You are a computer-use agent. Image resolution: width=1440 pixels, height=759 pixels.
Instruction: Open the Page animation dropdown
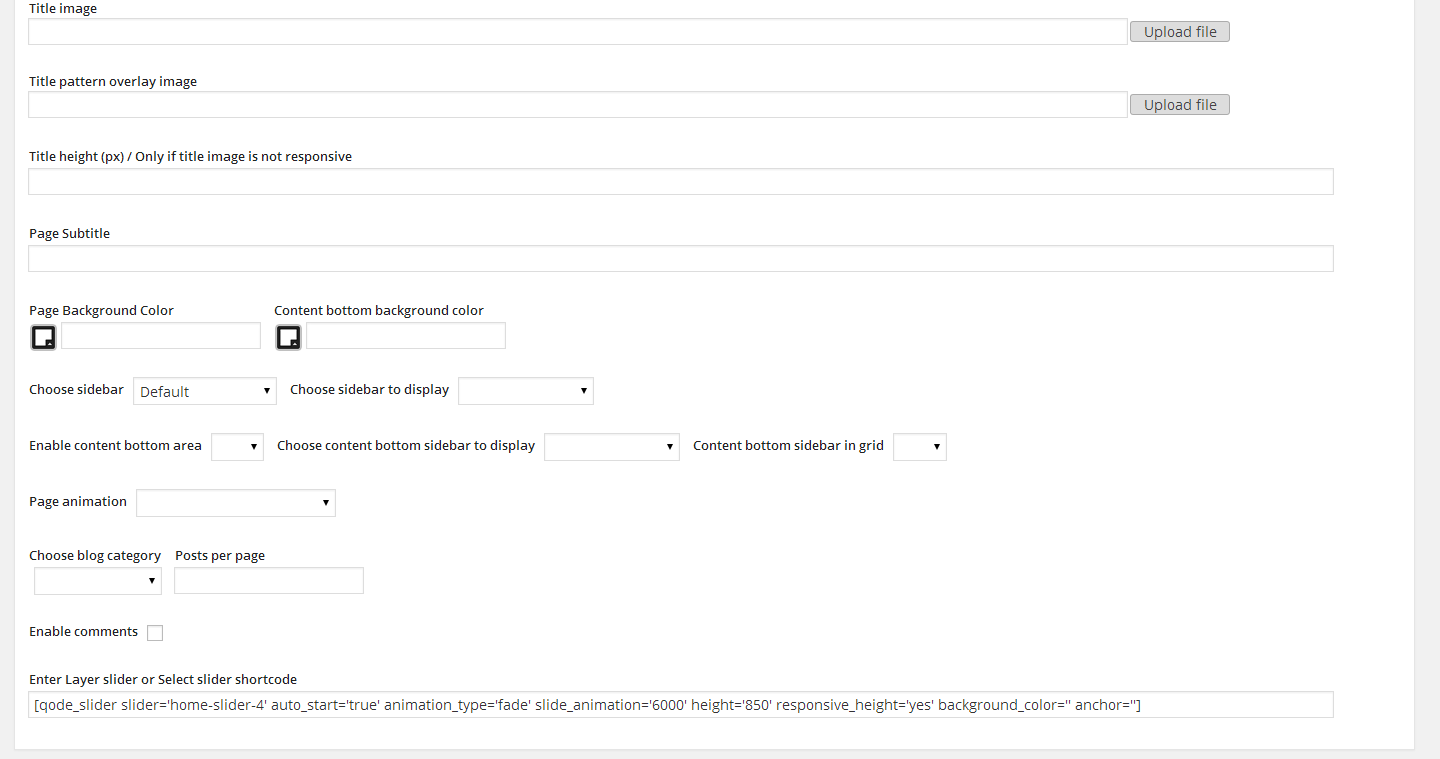(x=236, y=503)
